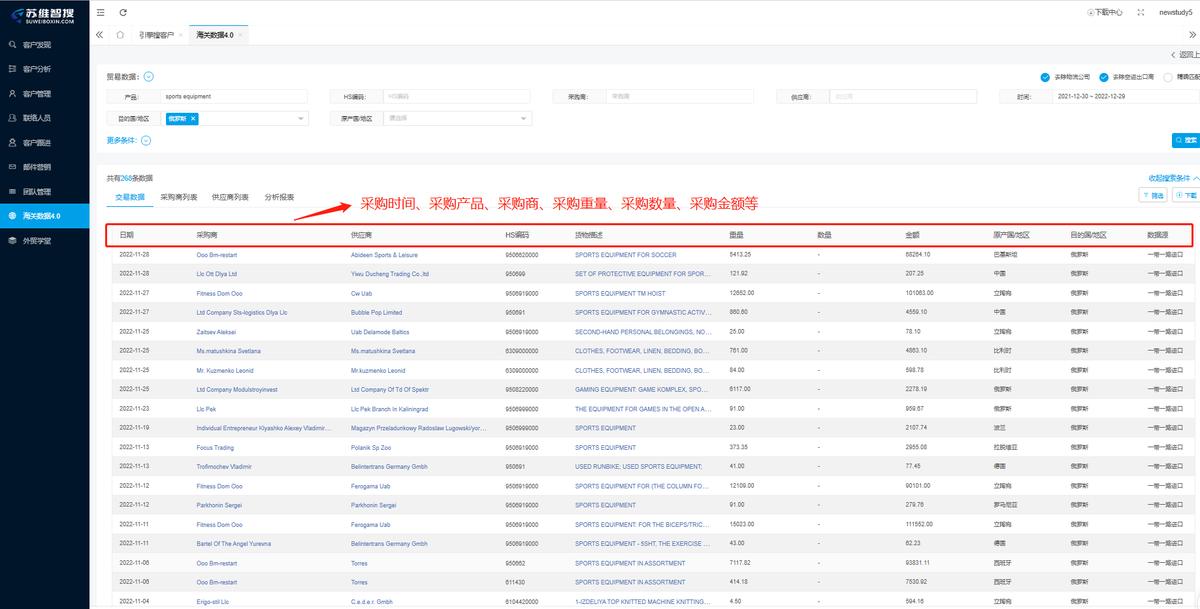Image resolution: width=1200 pixels, height=609 pixels.
Task: Switch to the 采购商列表 tab
Action: (x=178, y=197)
